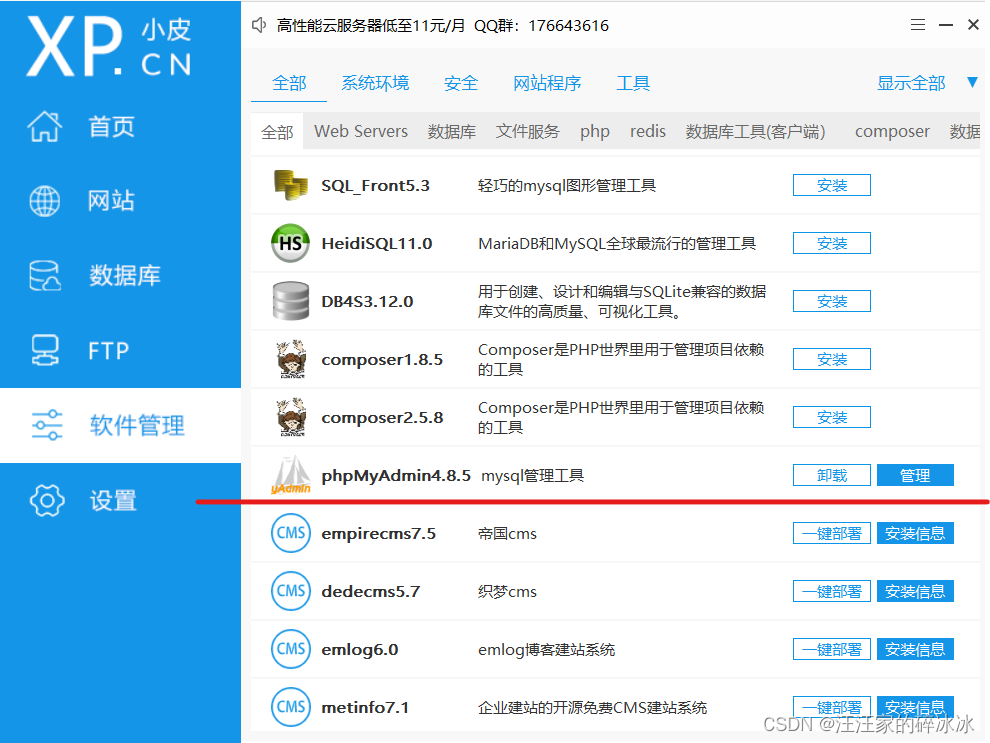
Task: Click the HeidiSQL11.0 name text
Action: pyautogui.click(x=376, y=243)
